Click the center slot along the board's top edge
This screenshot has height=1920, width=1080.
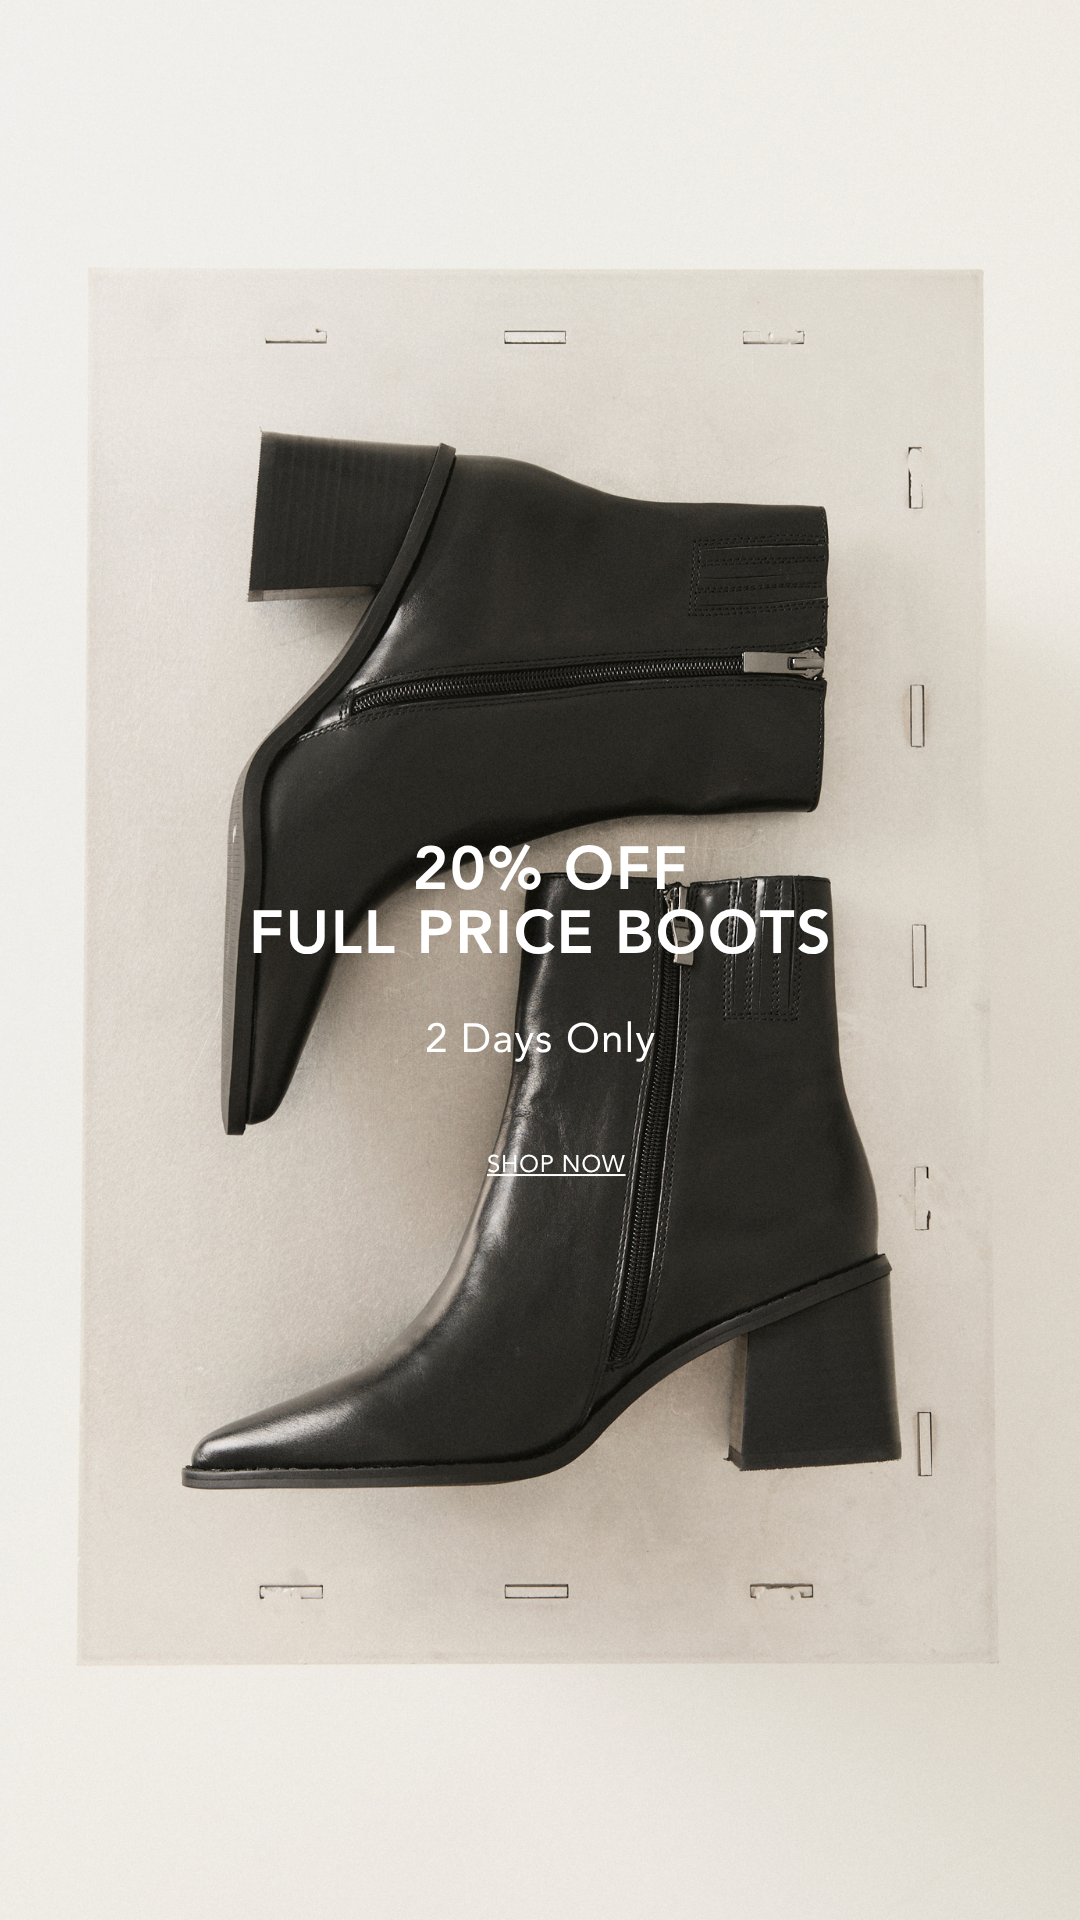point(535,337)
